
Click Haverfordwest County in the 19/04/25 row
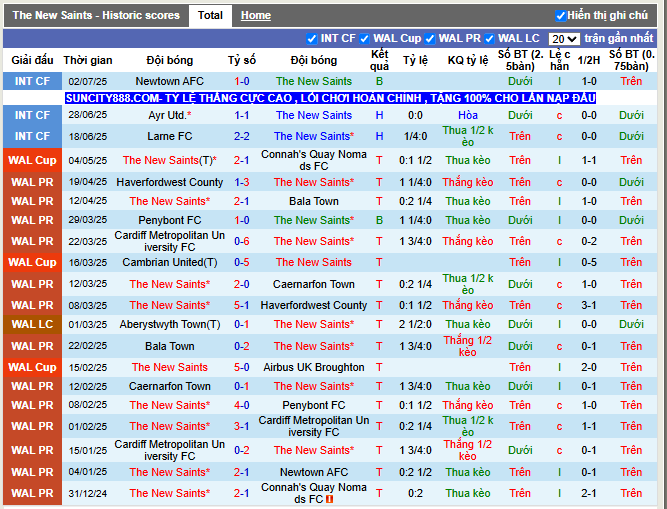[x=169, y=182]
